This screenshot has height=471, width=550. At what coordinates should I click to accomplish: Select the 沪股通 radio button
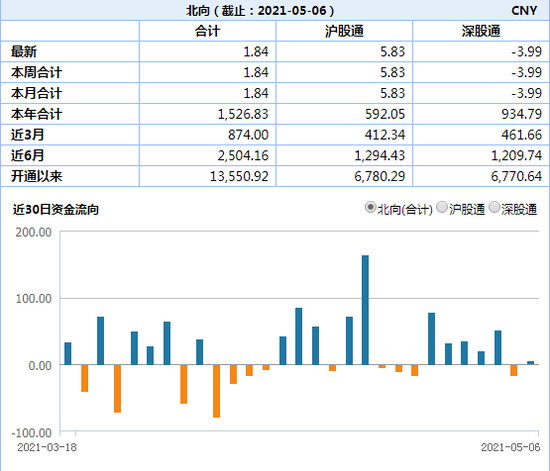point(442,208)
